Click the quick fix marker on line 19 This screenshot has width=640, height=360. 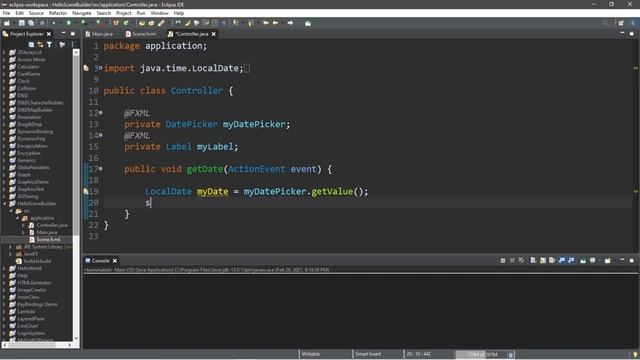pos(86,191)
